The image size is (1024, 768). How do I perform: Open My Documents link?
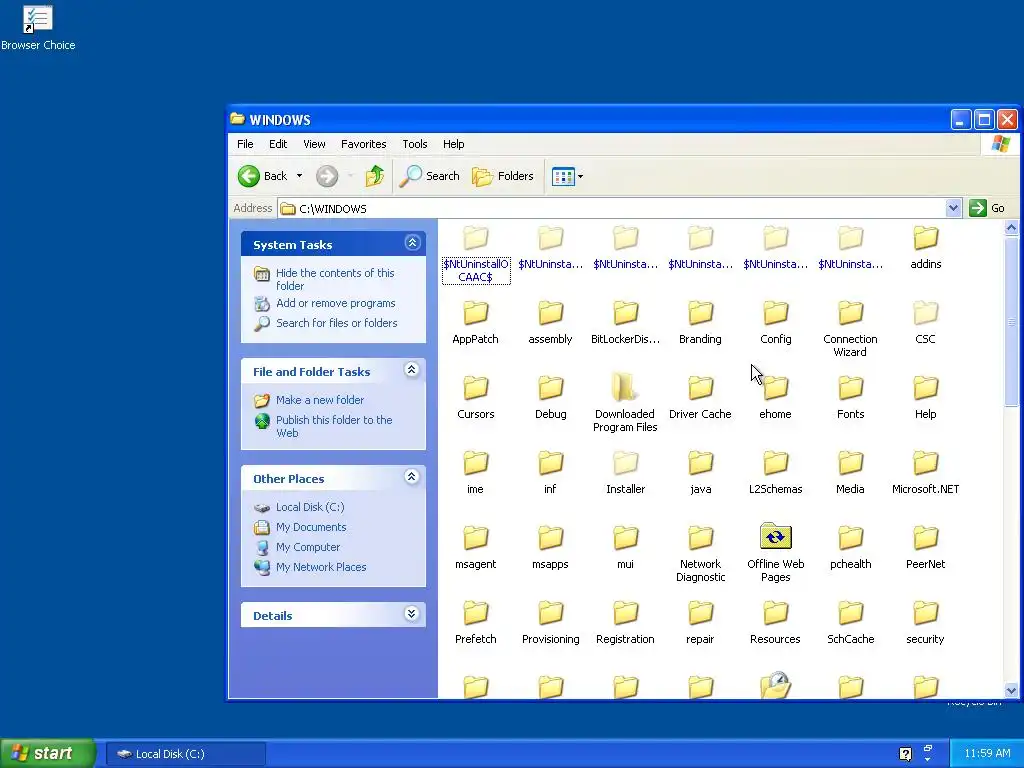311,527
